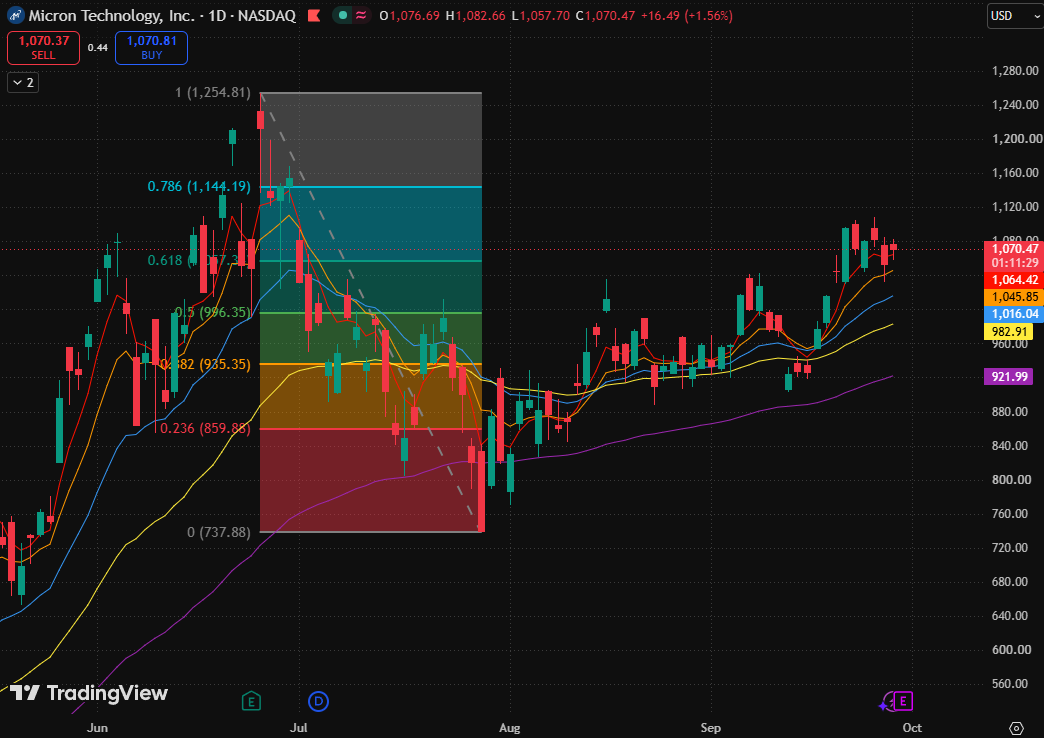Click the Open value 1,076.69
Screen dimensions: 1044x738
point(414,15)
